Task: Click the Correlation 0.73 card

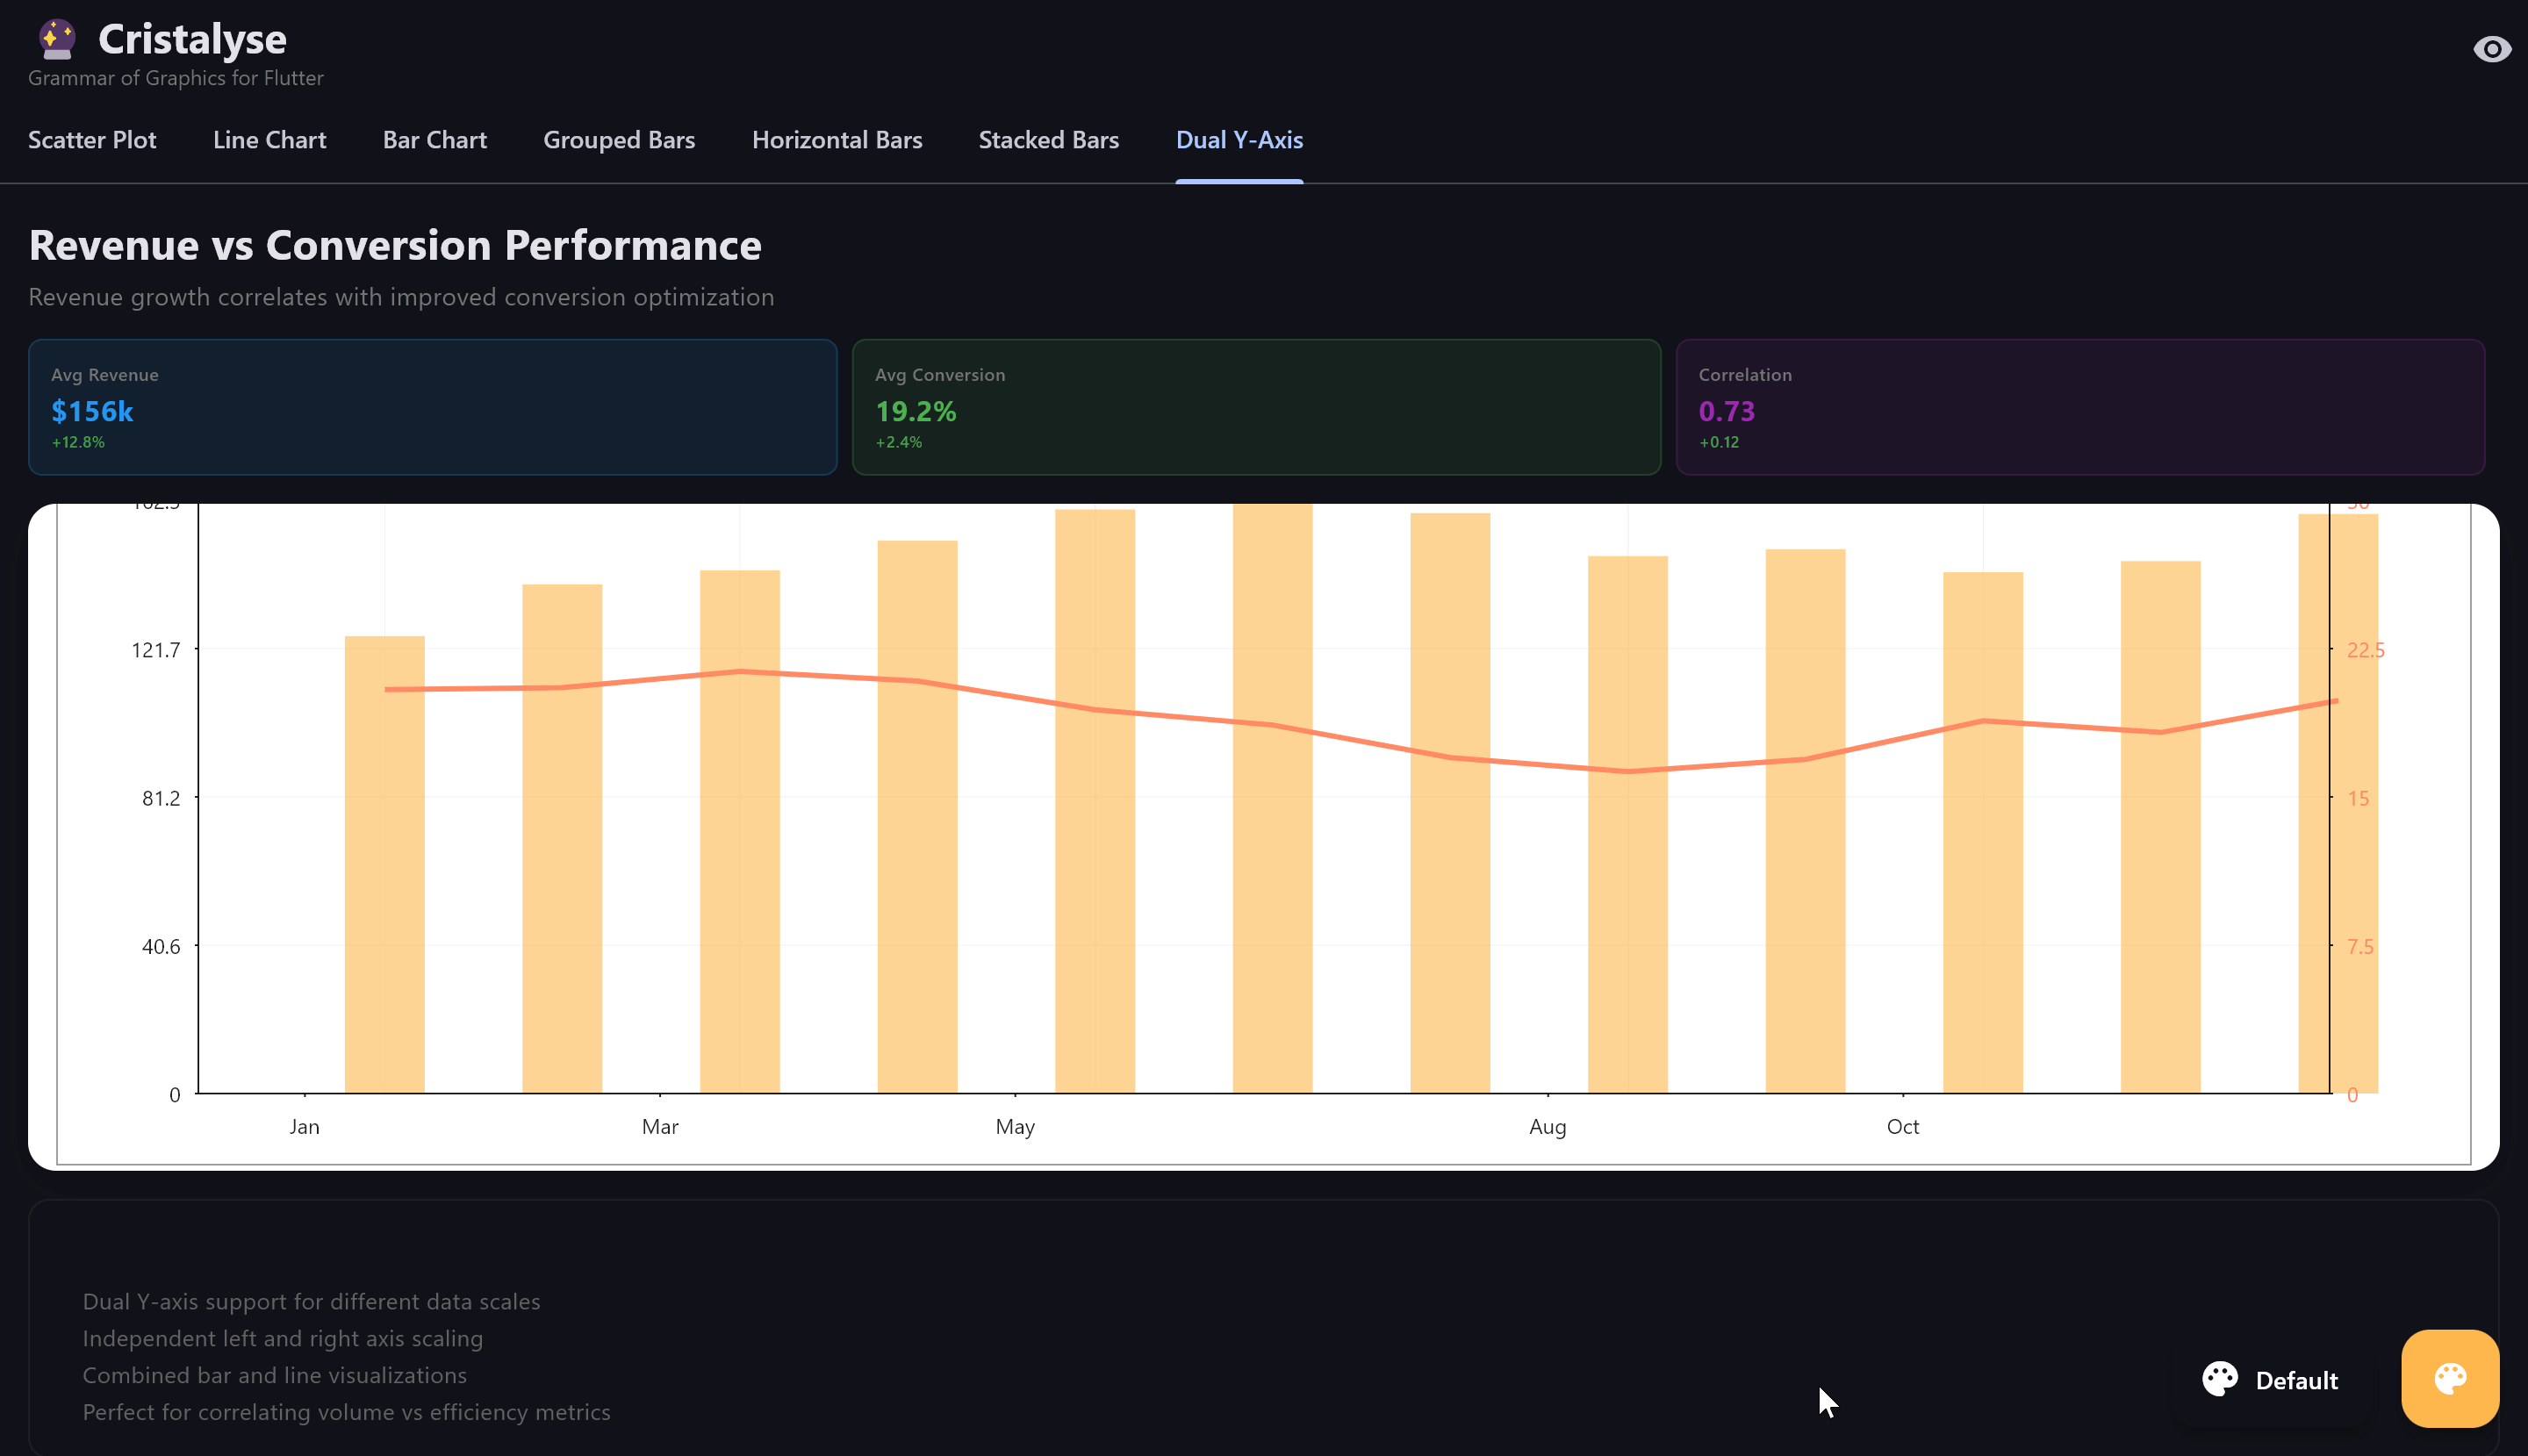Action: point(2080,407)
